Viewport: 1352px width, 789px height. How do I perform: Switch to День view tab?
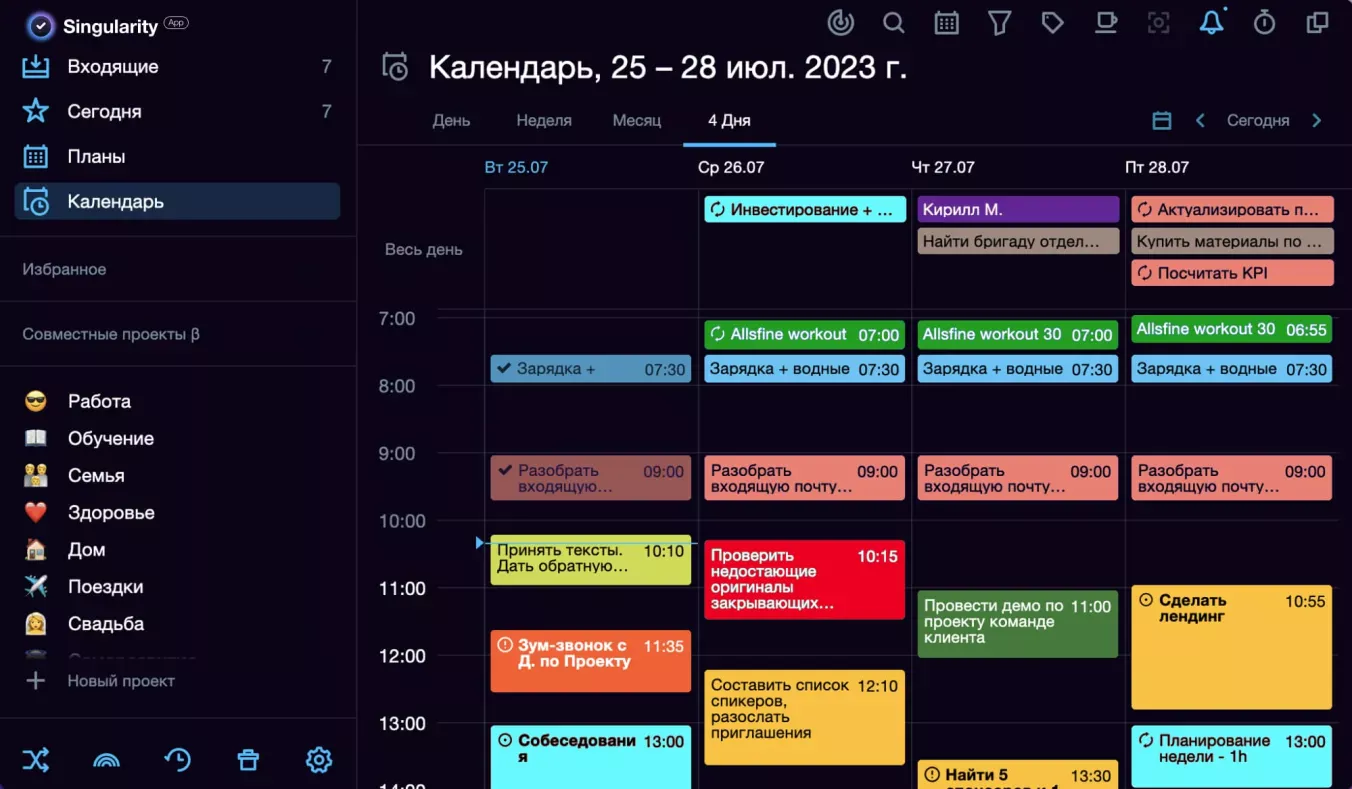click(x=451, y=120)
